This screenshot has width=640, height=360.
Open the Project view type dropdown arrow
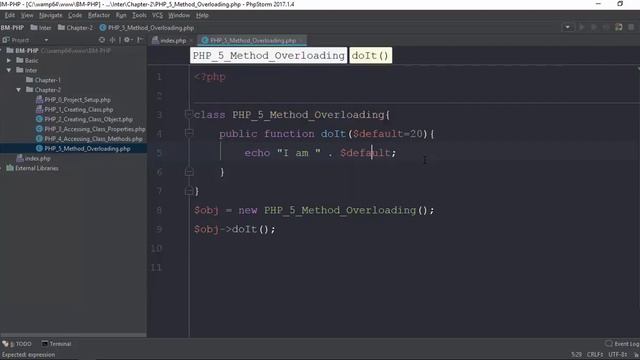pos(46,40)
